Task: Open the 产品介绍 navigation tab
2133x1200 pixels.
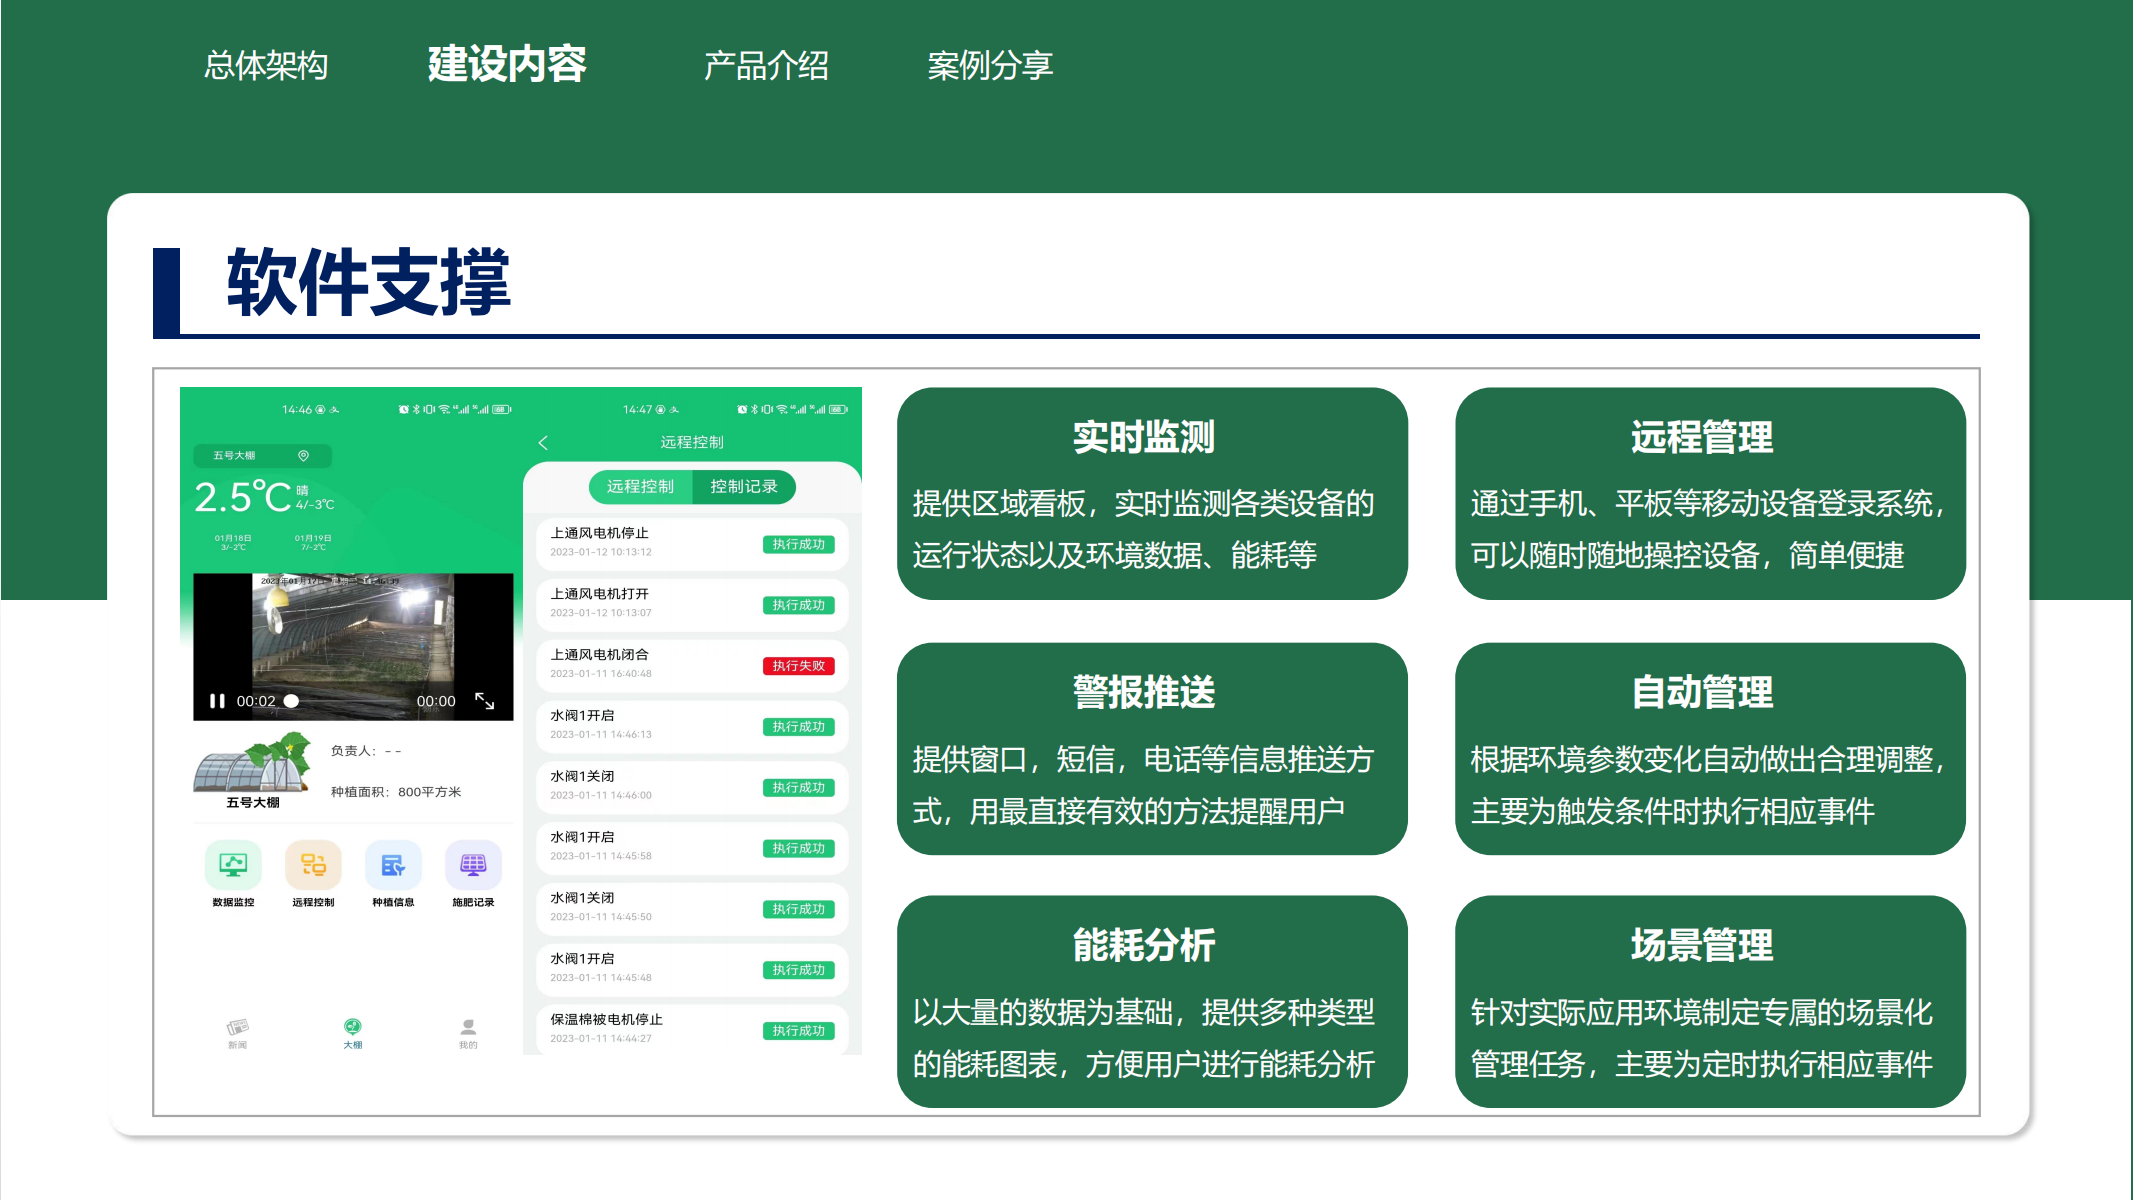Action: click(766, 66)
